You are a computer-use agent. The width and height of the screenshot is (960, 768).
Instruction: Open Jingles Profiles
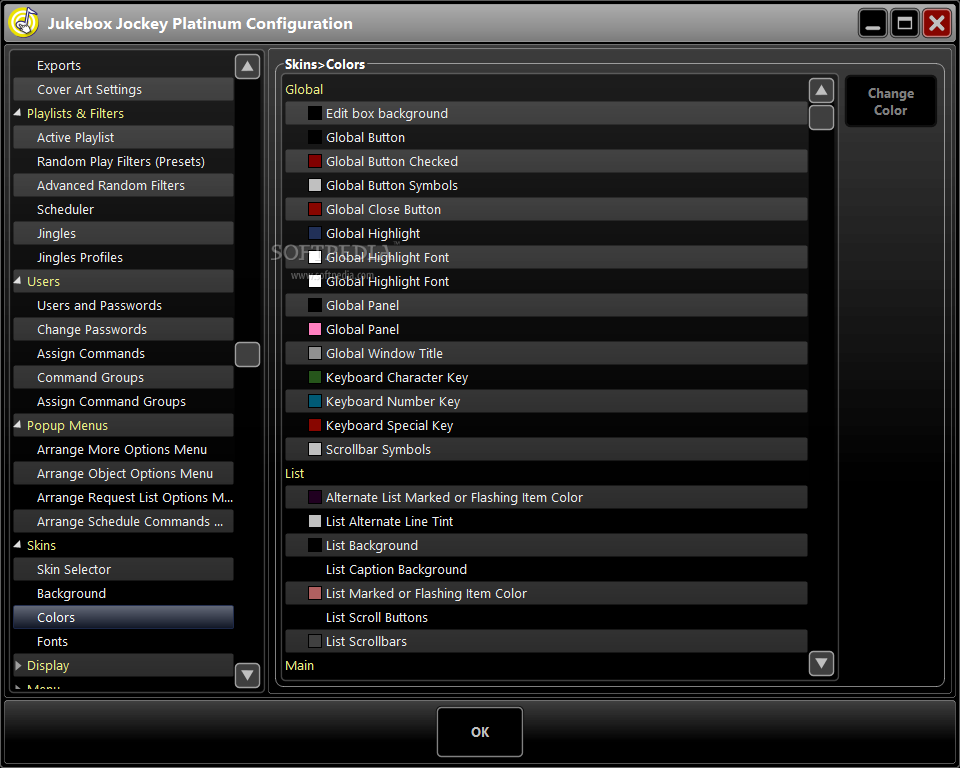[x=123, y=257]
